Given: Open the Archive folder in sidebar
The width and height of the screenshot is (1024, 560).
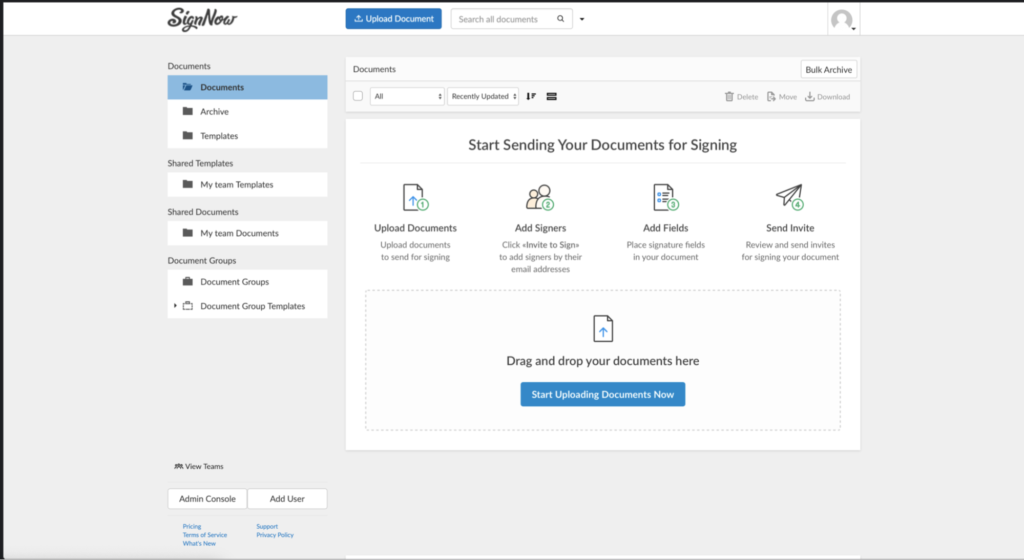Looking at the screenshot, I should click(214, 111).
